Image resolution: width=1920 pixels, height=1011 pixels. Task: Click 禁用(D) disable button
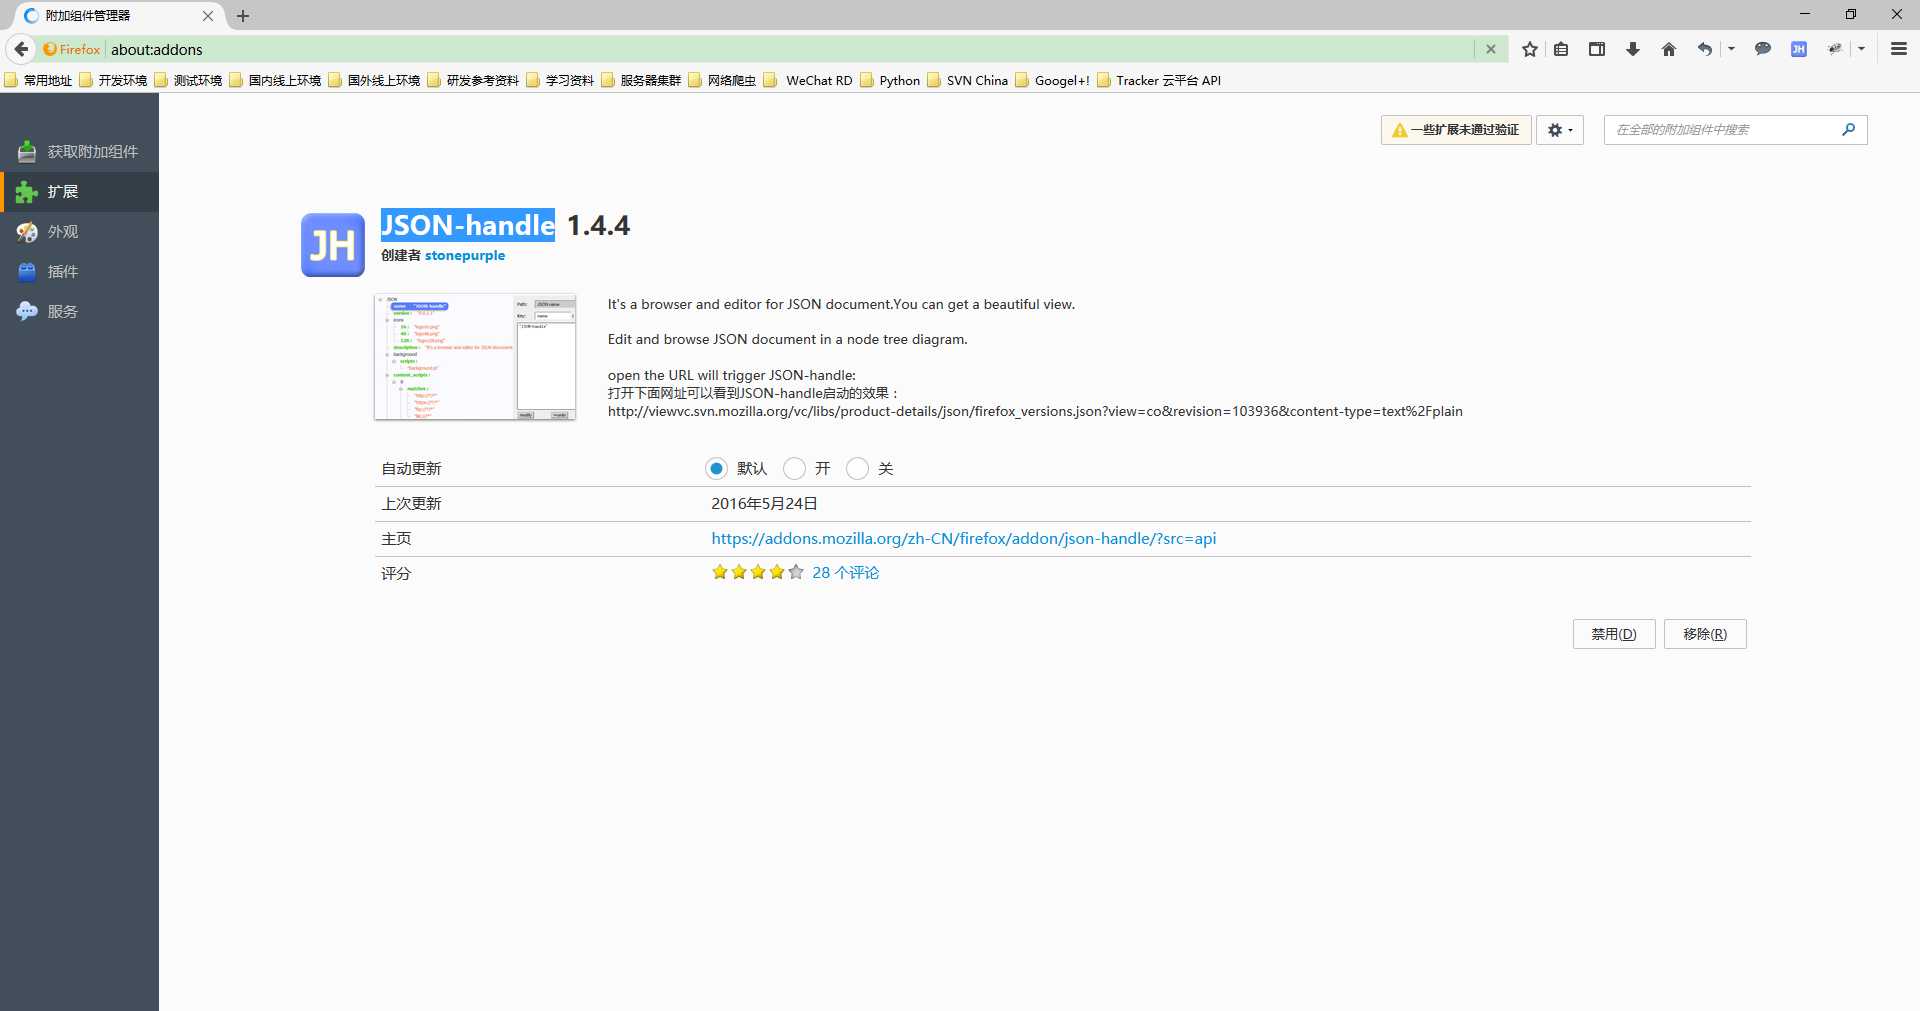point(1614,634)
